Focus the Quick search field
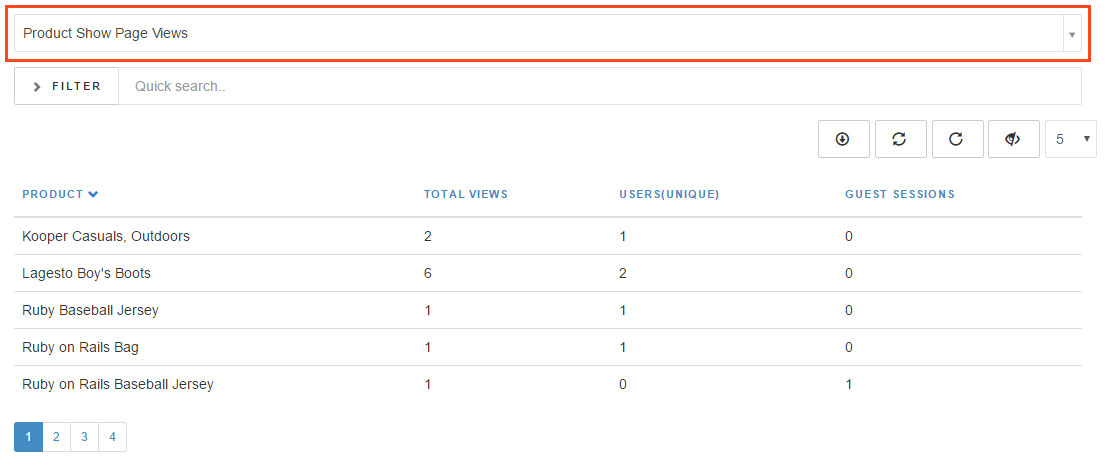 pyautogui.click(x=600, y=86)
